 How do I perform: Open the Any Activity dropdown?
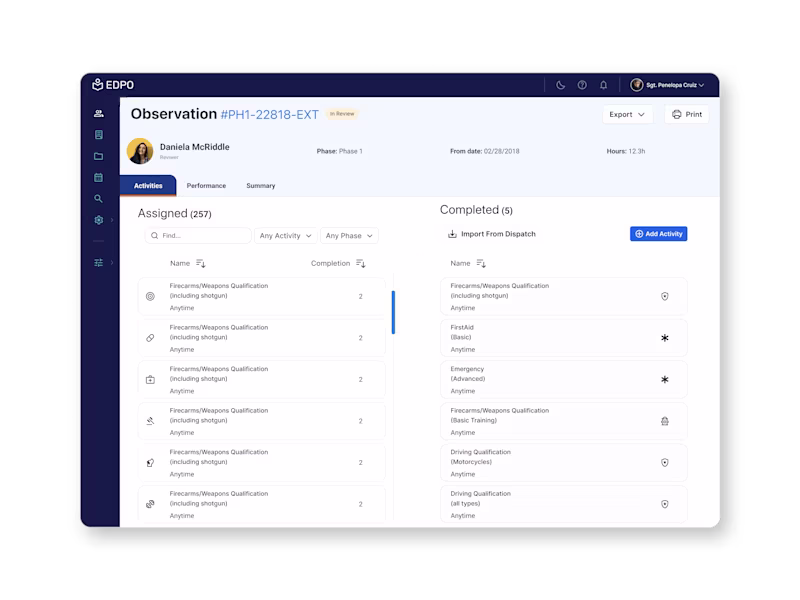[x=286, y=236]
